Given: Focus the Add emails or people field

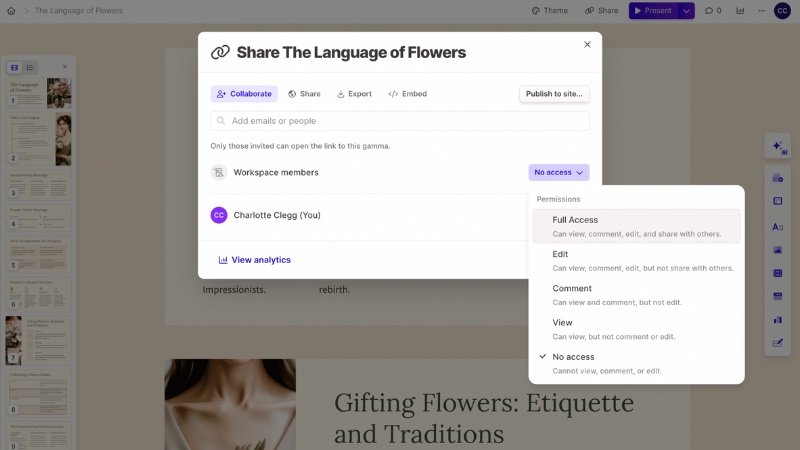Looking at the screenshot, I should tap(400, 121).
